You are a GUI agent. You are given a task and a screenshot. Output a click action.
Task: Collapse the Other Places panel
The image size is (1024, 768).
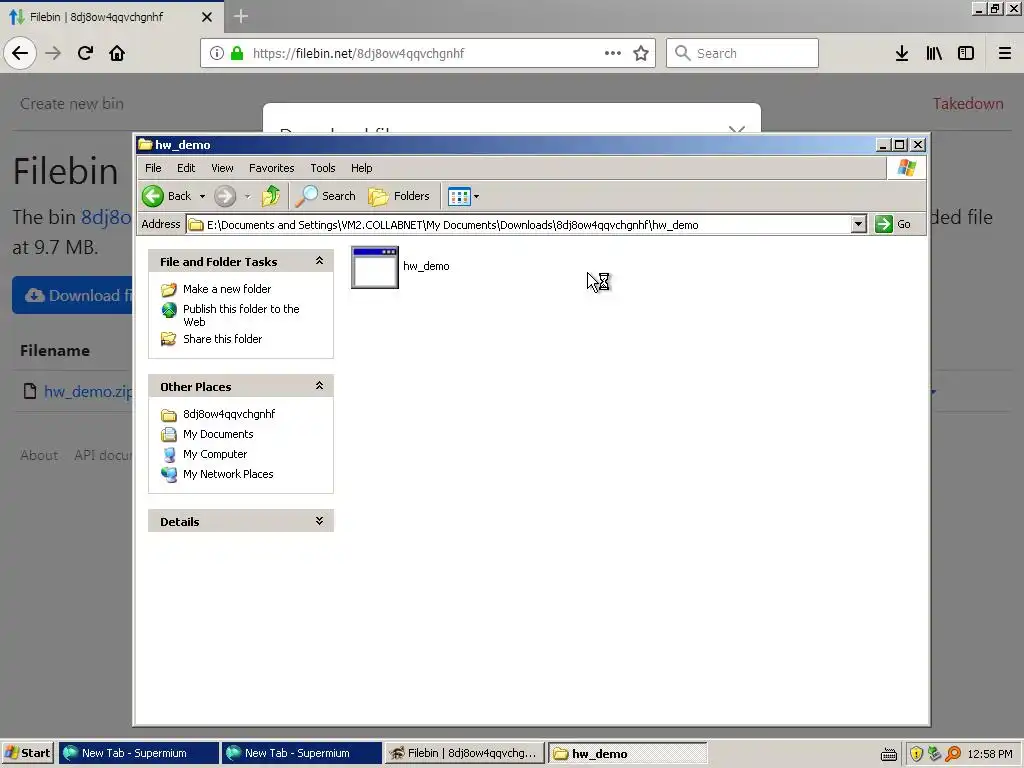319,385
